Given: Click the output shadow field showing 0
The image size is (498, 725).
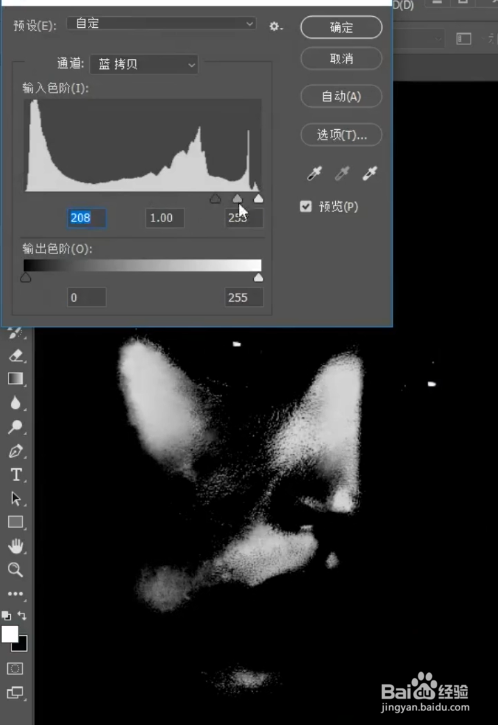Looking at the screenshot, I should tap(87, 297).
